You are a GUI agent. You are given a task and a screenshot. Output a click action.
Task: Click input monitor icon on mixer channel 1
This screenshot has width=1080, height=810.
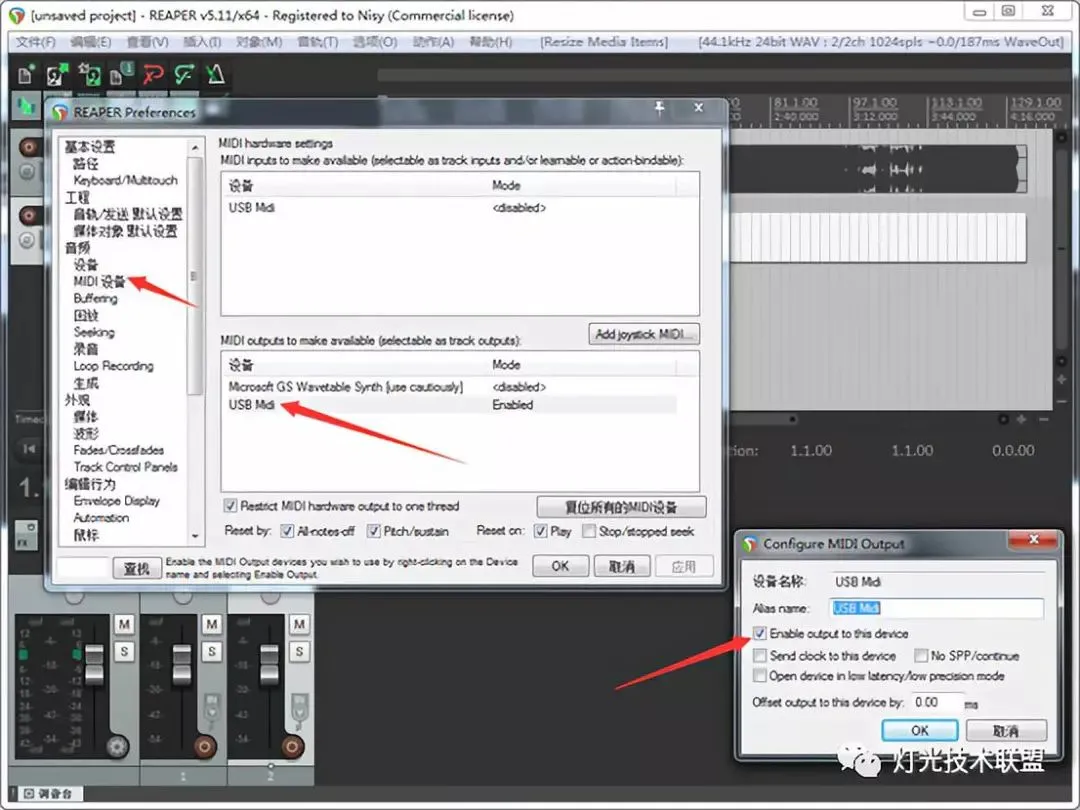211,709
